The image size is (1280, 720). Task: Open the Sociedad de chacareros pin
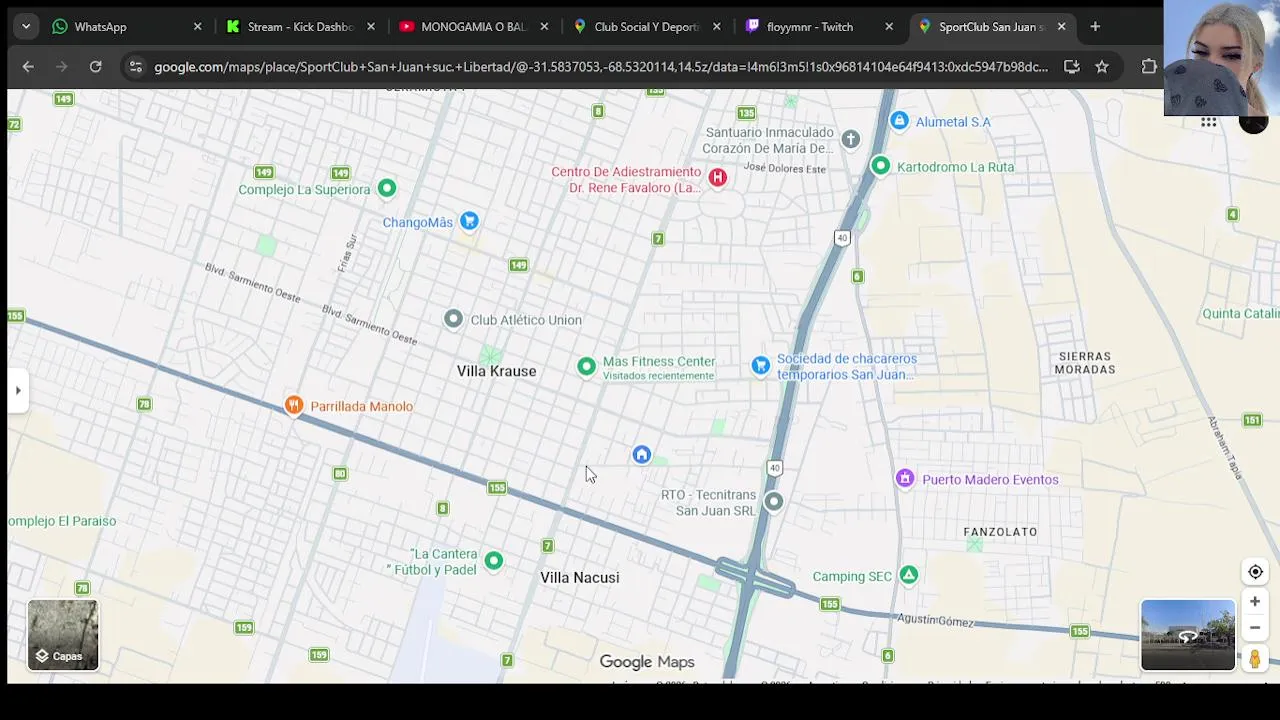pyautogui.click(x=761, y=366)
